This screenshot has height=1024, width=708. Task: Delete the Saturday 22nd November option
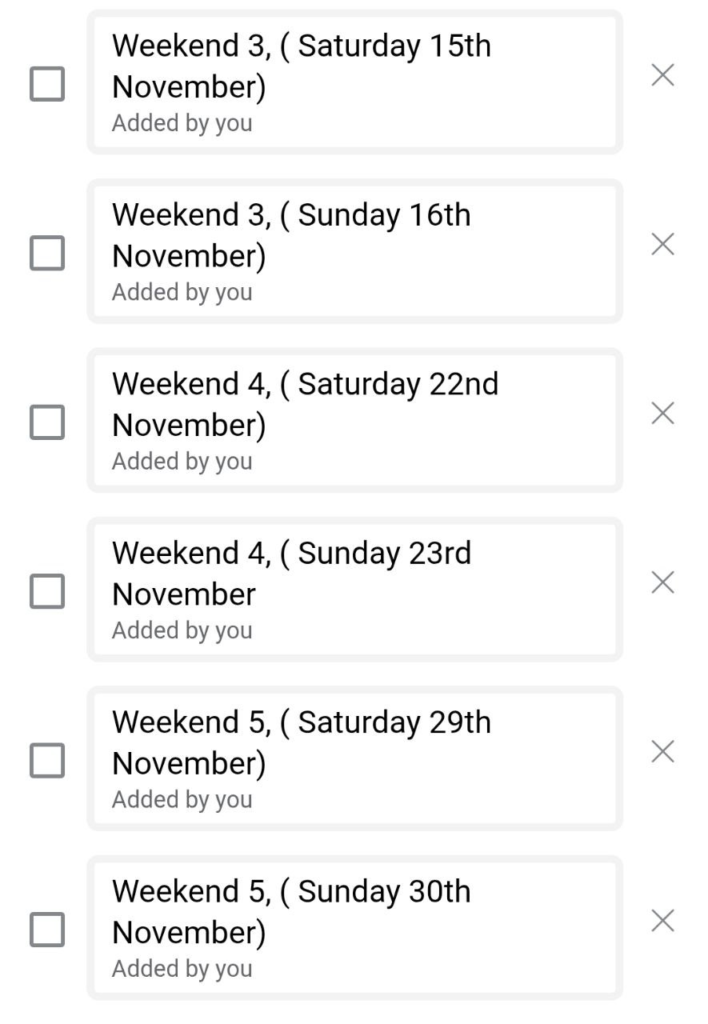pyautogui.click(x=662, y=413)
